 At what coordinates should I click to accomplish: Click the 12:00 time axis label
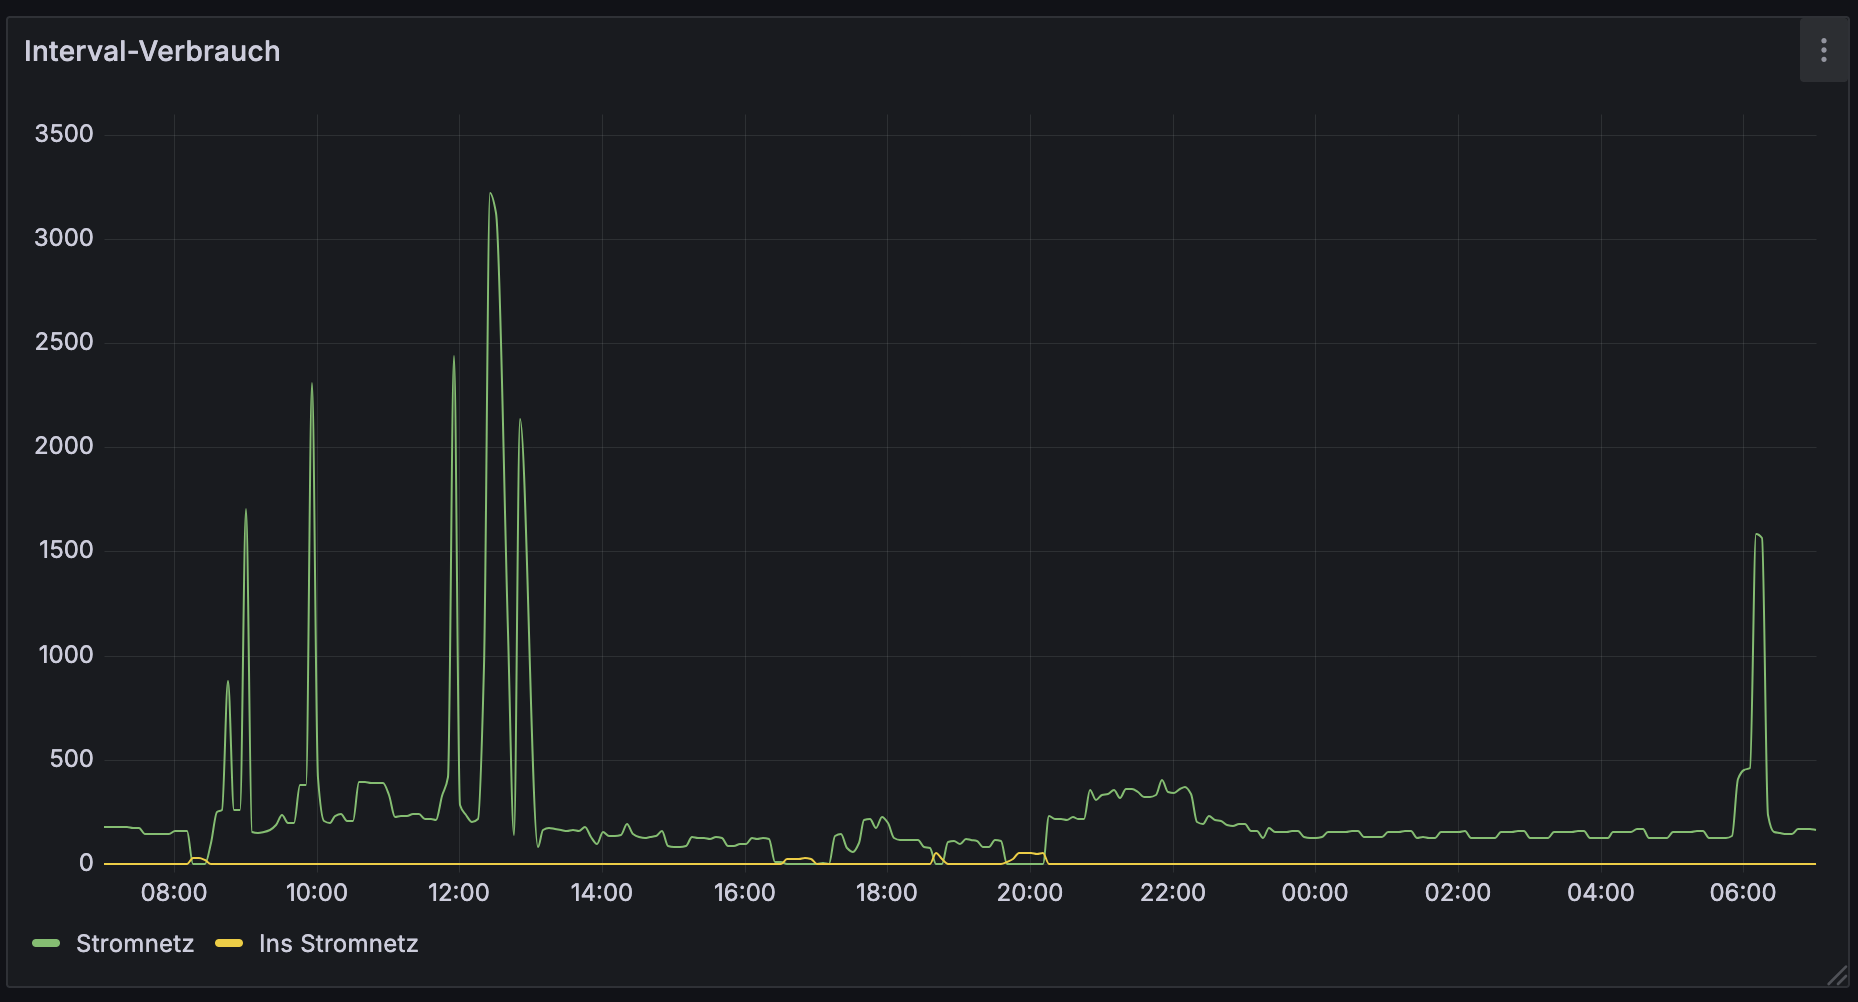tap(459, 892)
